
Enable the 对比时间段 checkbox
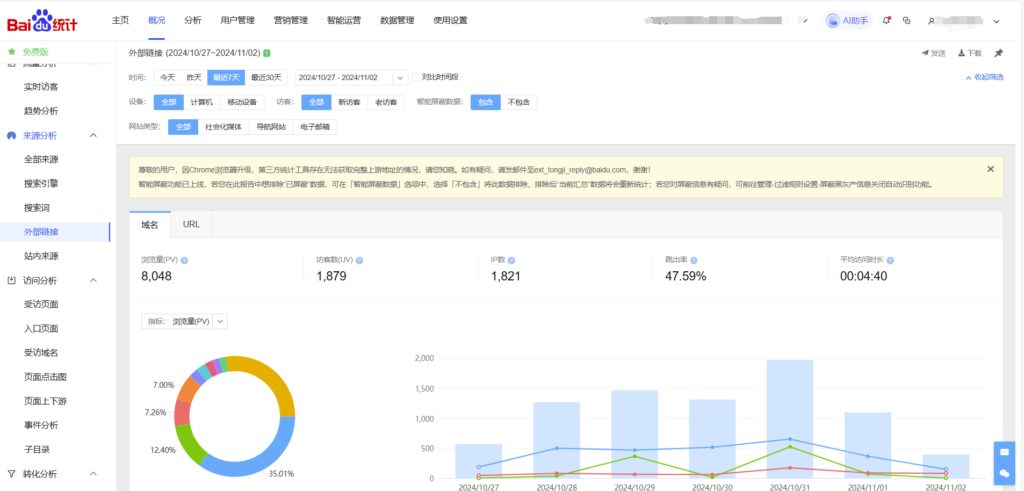point(415,77)
